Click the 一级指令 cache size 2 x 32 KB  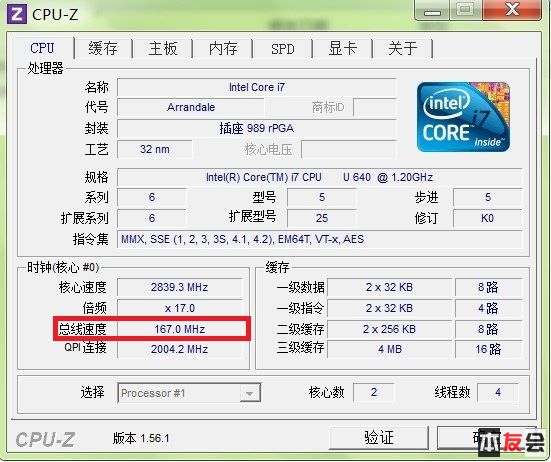389,308
